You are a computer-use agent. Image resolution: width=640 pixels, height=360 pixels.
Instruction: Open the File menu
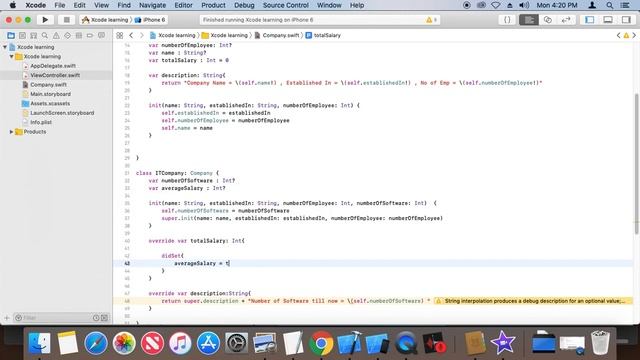(60, 5)
